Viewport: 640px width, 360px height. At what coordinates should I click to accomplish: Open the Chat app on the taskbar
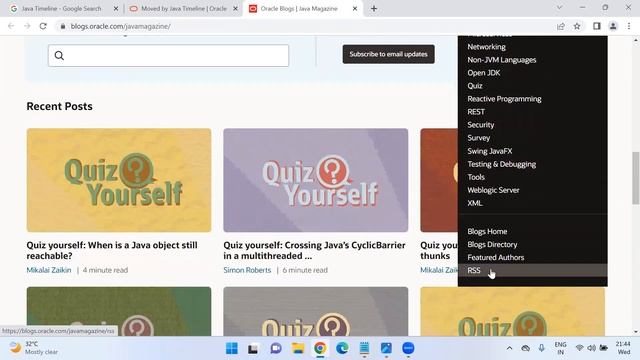pos(276,348)
